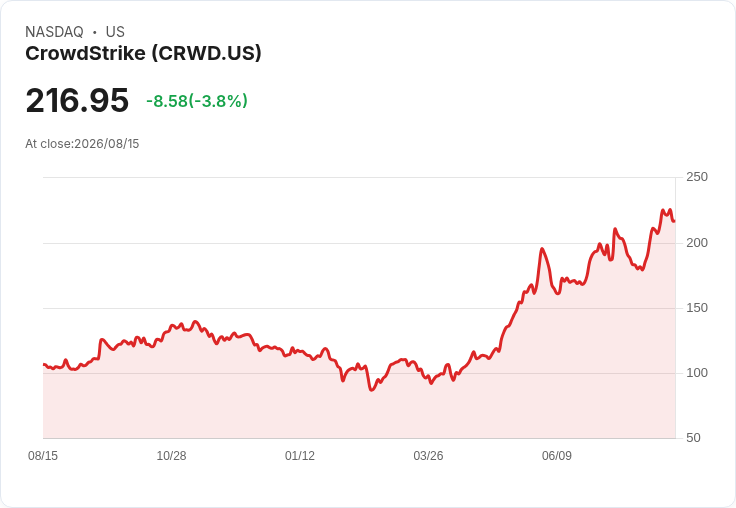Click the US market label
The width and height of the screenshot is (736, 508).
pyautogui.click(x=115, y=32)
